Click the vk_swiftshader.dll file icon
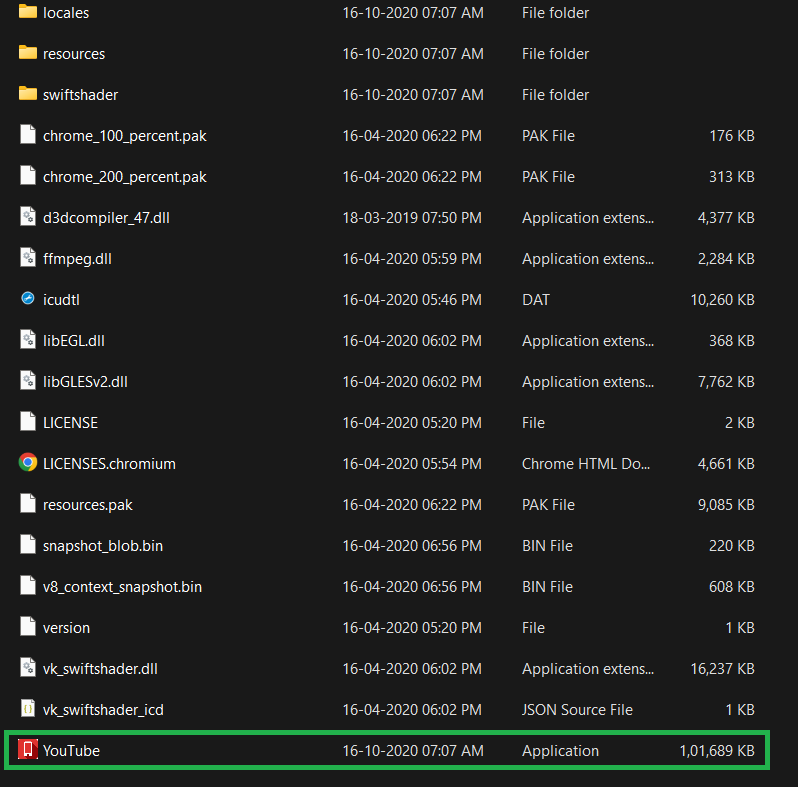Image resolution: width=798 pixels, height=787 pixels. pyautogui.click(x=27, y=667)
